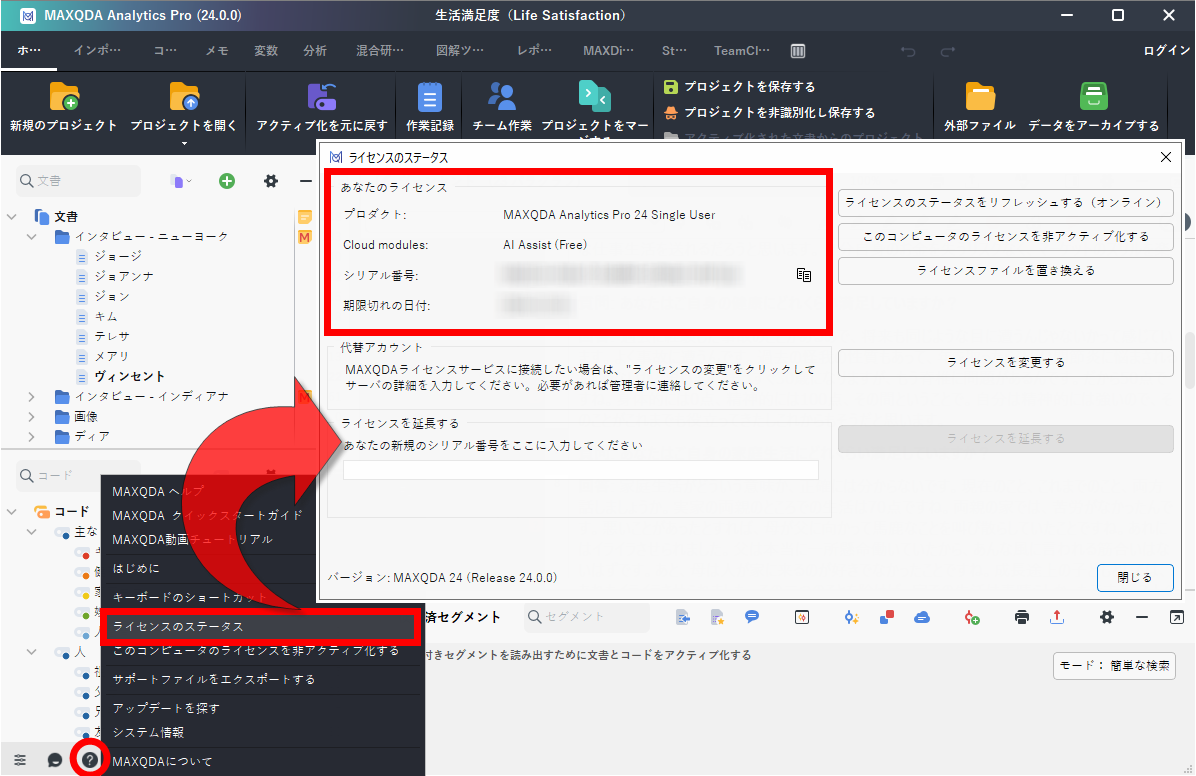The width and height of the screenshot is (1196, 776).
Task: Click アクティブ化を元に戻す icon
Action: tap(321, 97)
